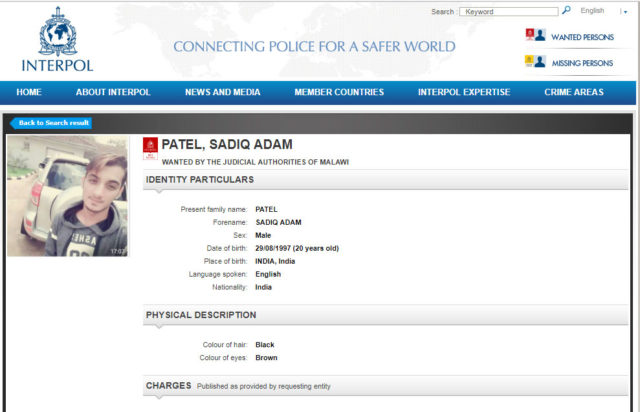Click the 'Date of birth:' label

[x=227, y=248]
